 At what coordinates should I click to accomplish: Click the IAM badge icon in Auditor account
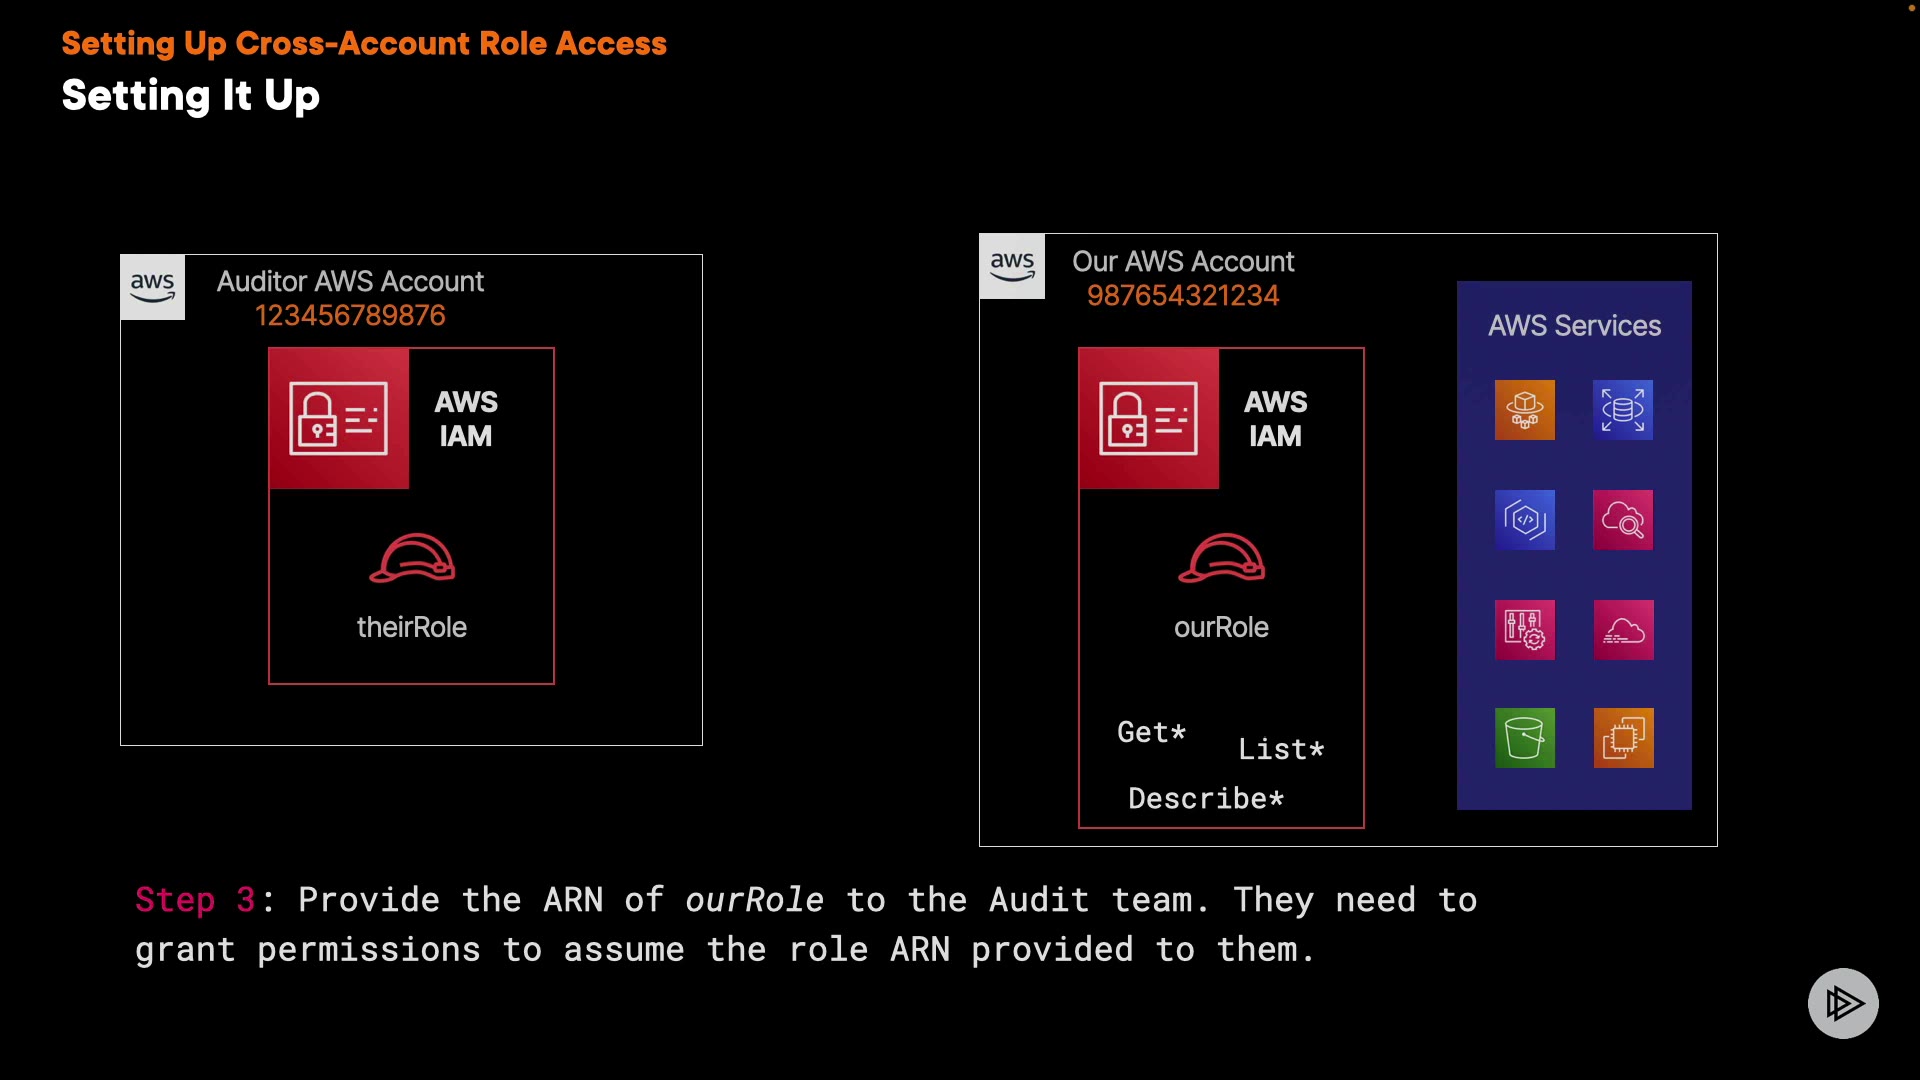click(x=338, y=418)
